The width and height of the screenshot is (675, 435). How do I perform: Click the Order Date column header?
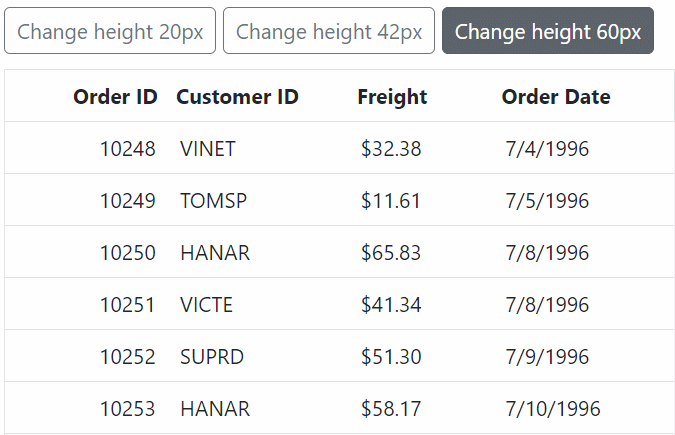pyautogui.click(x=556, y=97)
